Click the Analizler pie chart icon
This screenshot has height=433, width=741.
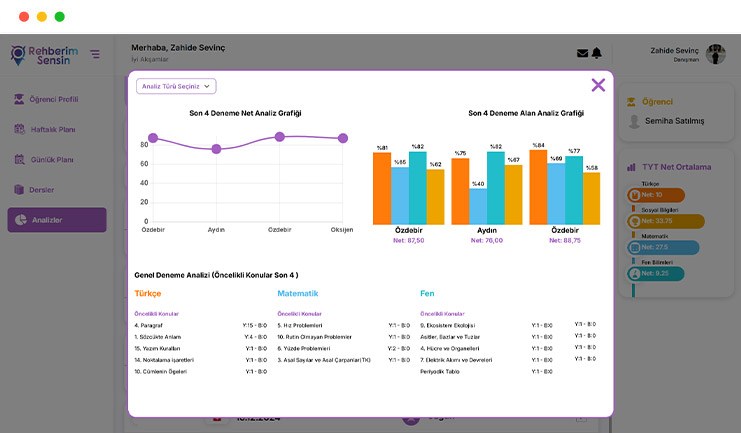coord(19,220)
